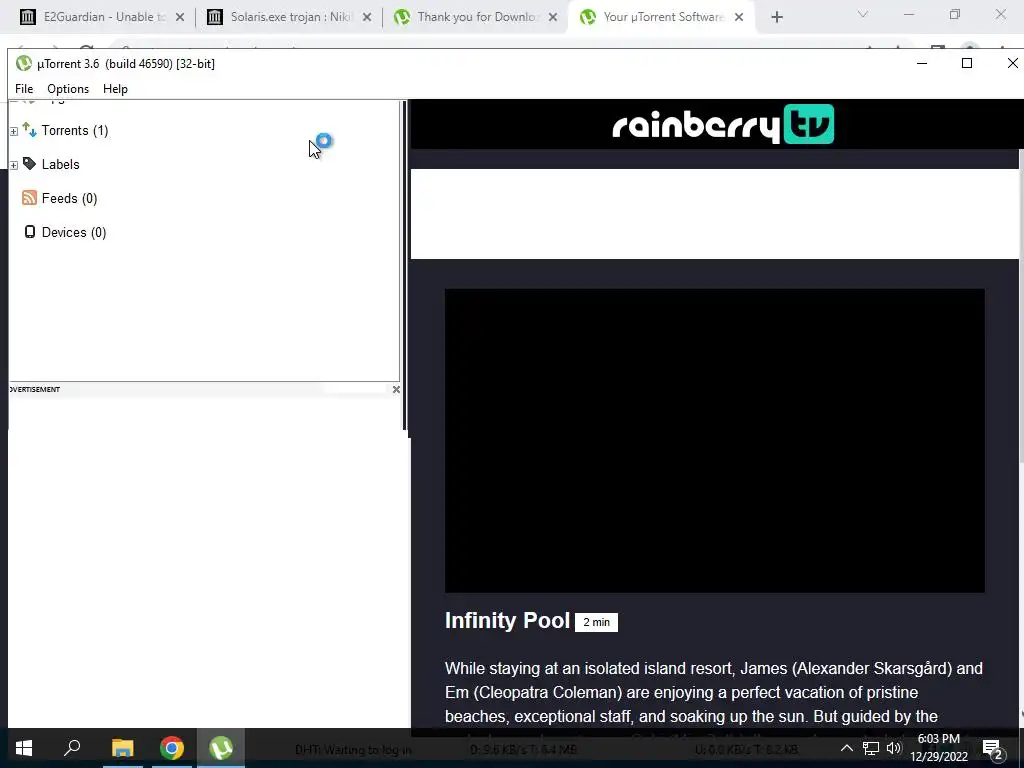Play the Infinity Pool video preview
This screenshot has width=1024, height=768.
point(714,441)
